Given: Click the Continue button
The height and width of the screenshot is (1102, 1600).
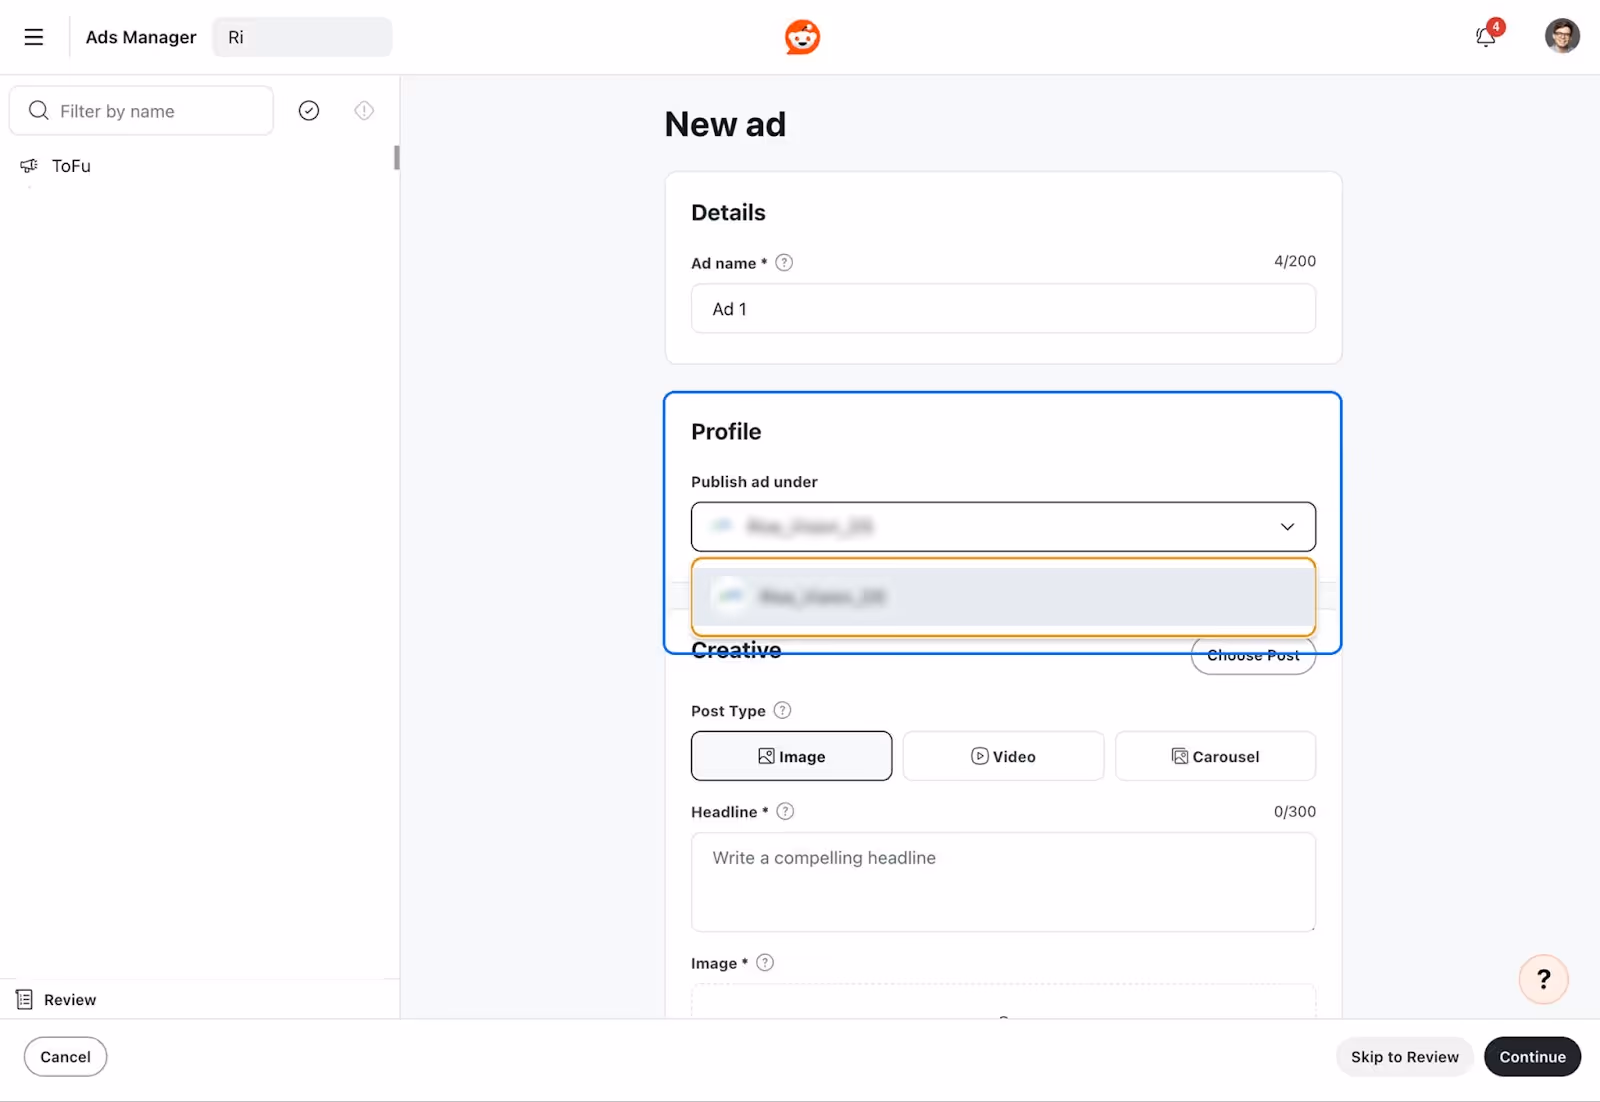Looking at the screenshot, I should pyautogui.click(x=1532, y=1056).
